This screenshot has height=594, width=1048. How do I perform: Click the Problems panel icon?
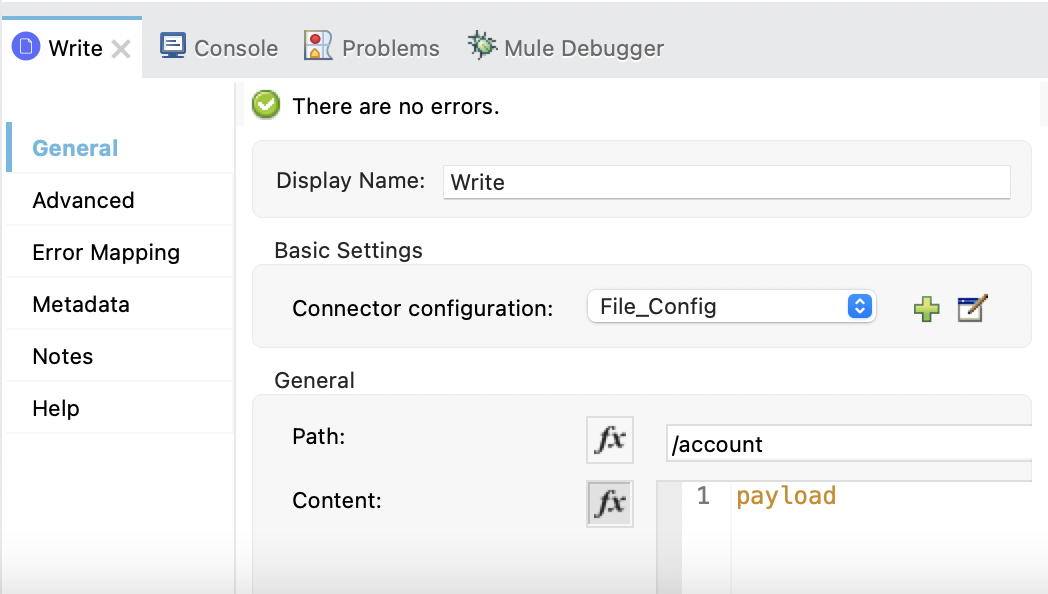coord(316,46)
